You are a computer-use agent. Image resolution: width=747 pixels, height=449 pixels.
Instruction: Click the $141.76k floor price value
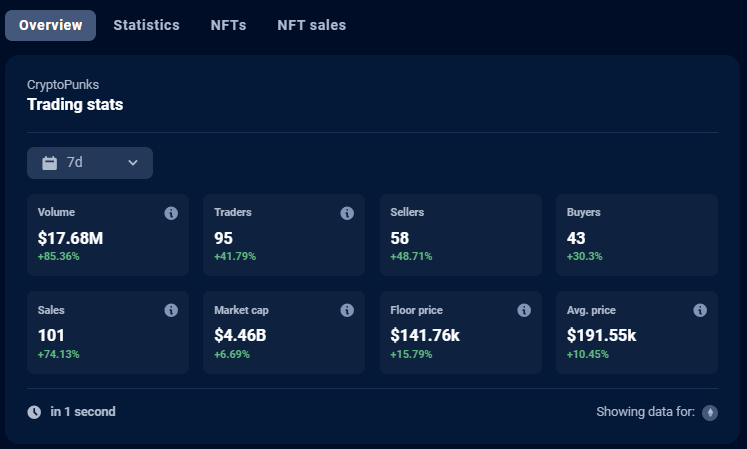click(424, 336)
